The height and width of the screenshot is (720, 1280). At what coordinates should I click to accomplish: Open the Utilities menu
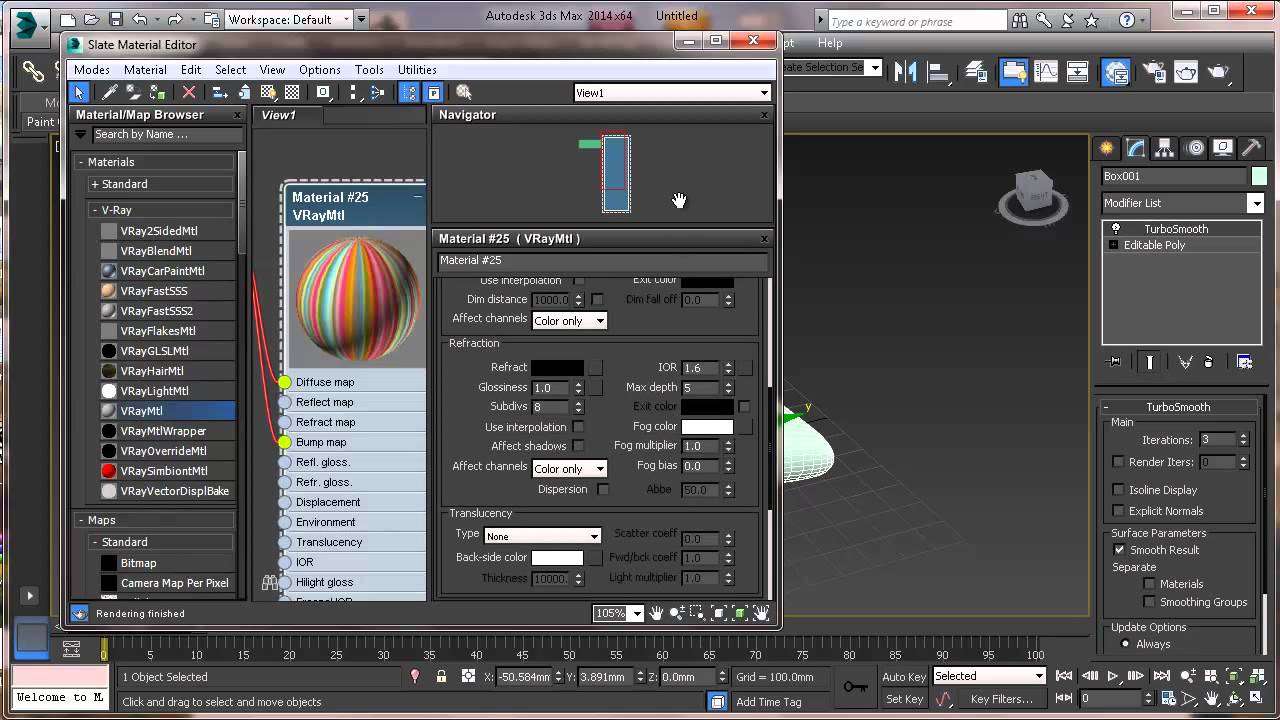click(417, 70)
